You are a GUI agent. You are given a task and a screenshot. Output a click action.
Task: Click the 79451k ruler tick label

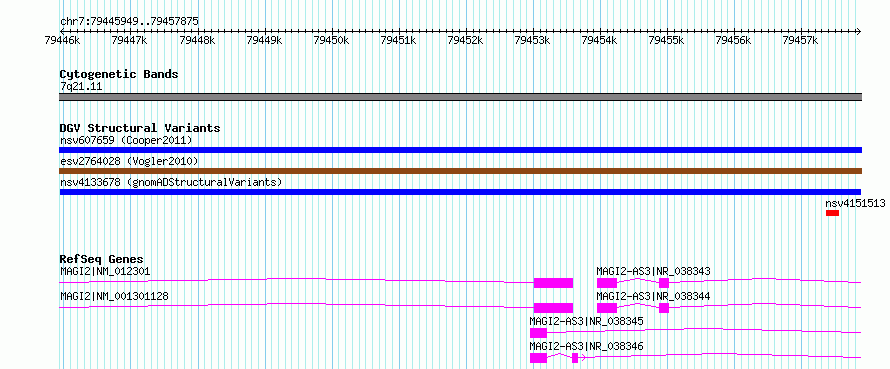click(398, 40)
